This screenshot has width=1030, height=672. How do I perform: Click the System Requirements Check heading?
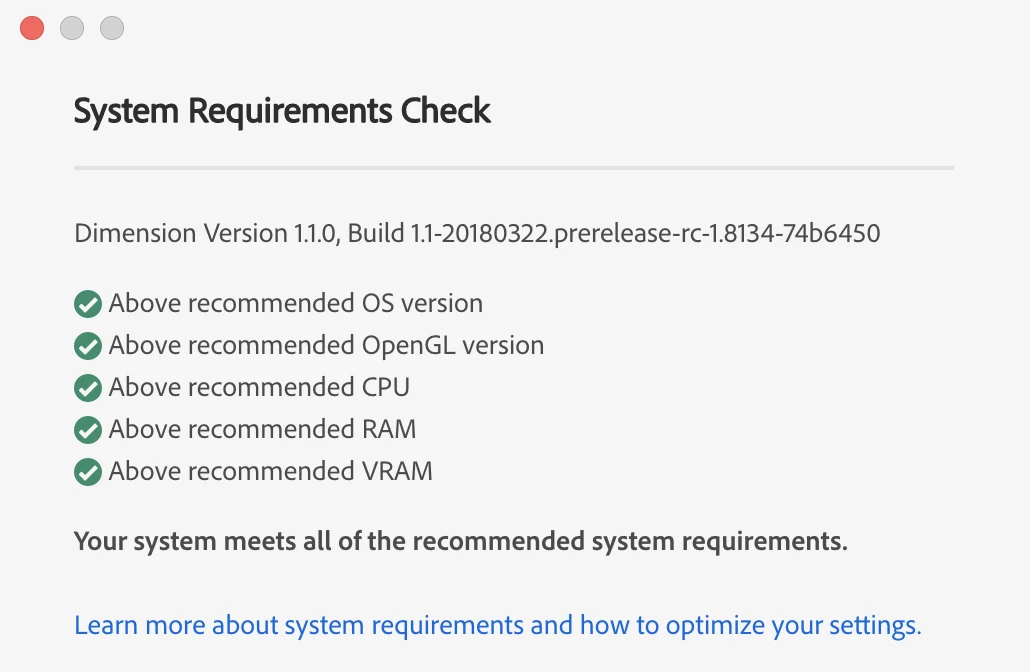click(282, 110)
